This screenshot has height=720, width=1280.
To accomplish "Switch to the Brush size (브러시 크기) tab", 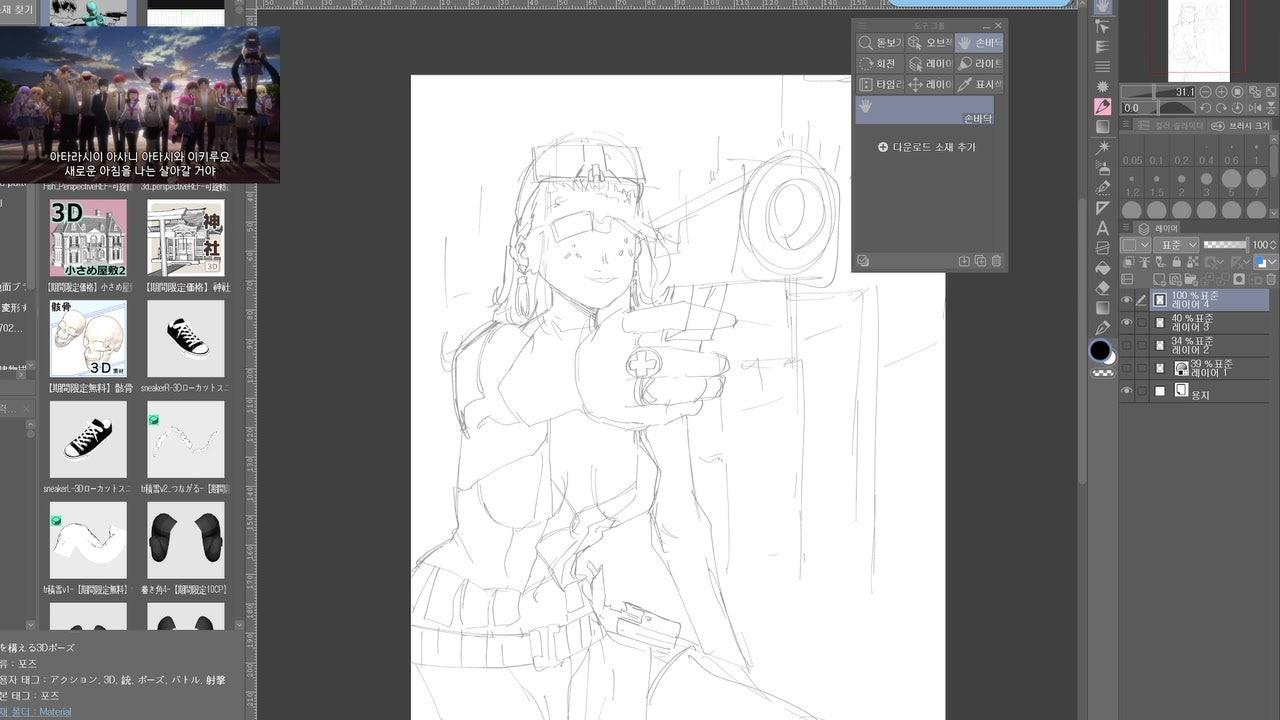I will [x=1242, y=126].
